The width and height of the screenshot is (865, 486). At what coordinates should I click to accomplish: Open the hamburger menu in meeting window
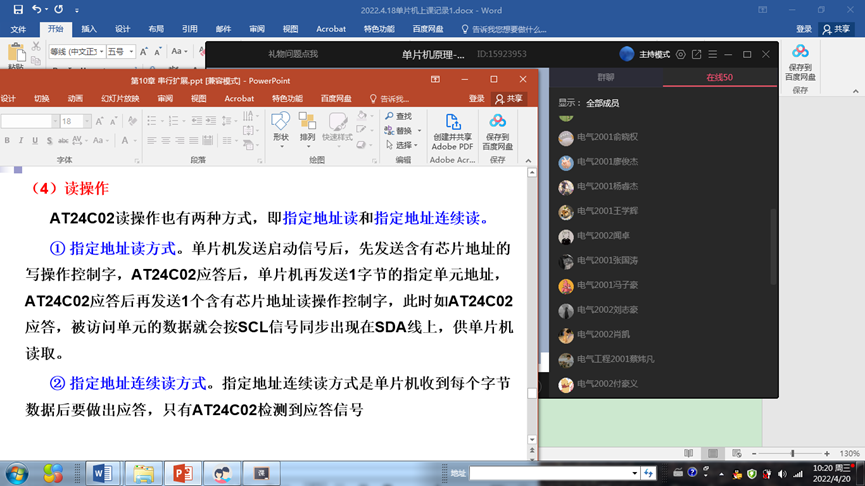tap(712, 54)
